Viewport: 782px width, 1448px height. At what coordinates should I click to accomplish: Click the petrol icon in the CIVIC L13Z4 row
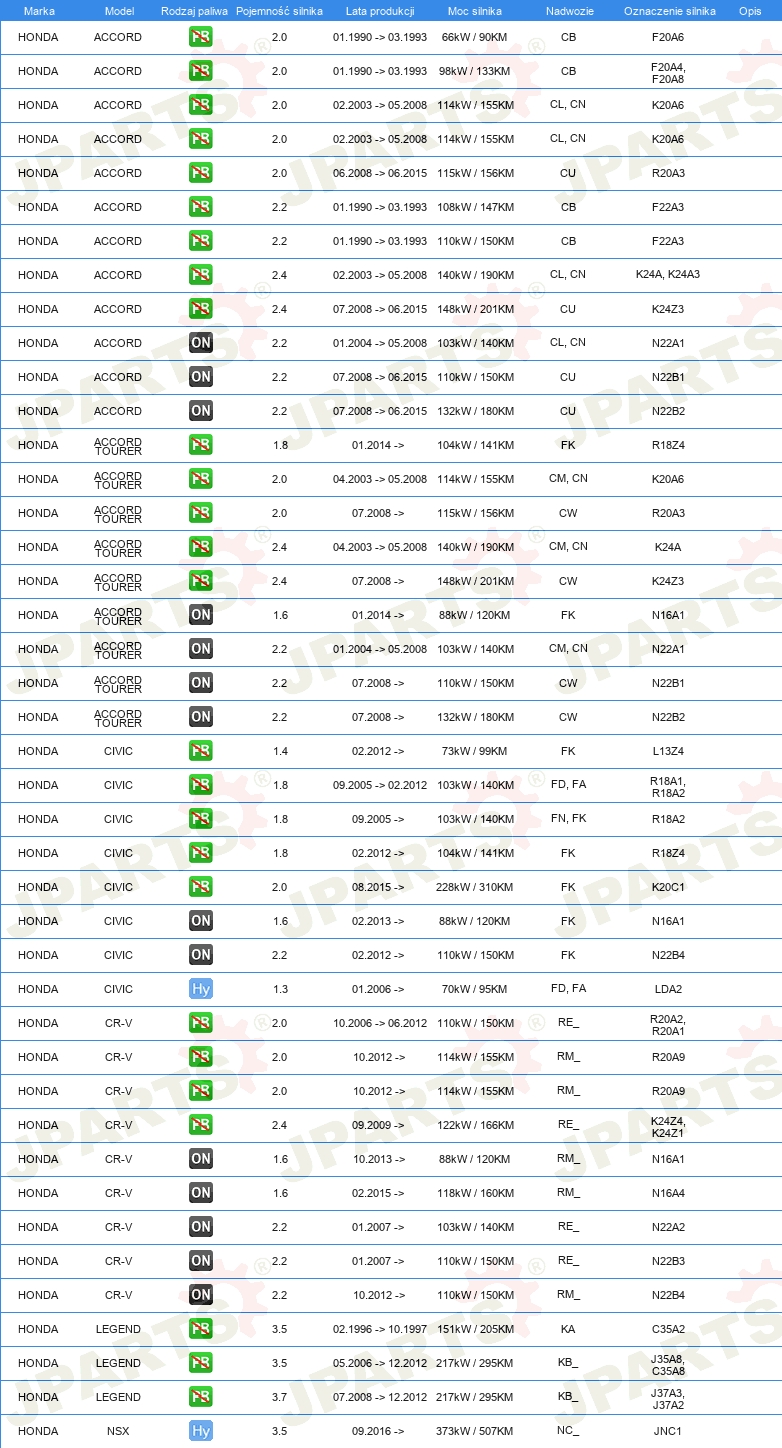201,751
